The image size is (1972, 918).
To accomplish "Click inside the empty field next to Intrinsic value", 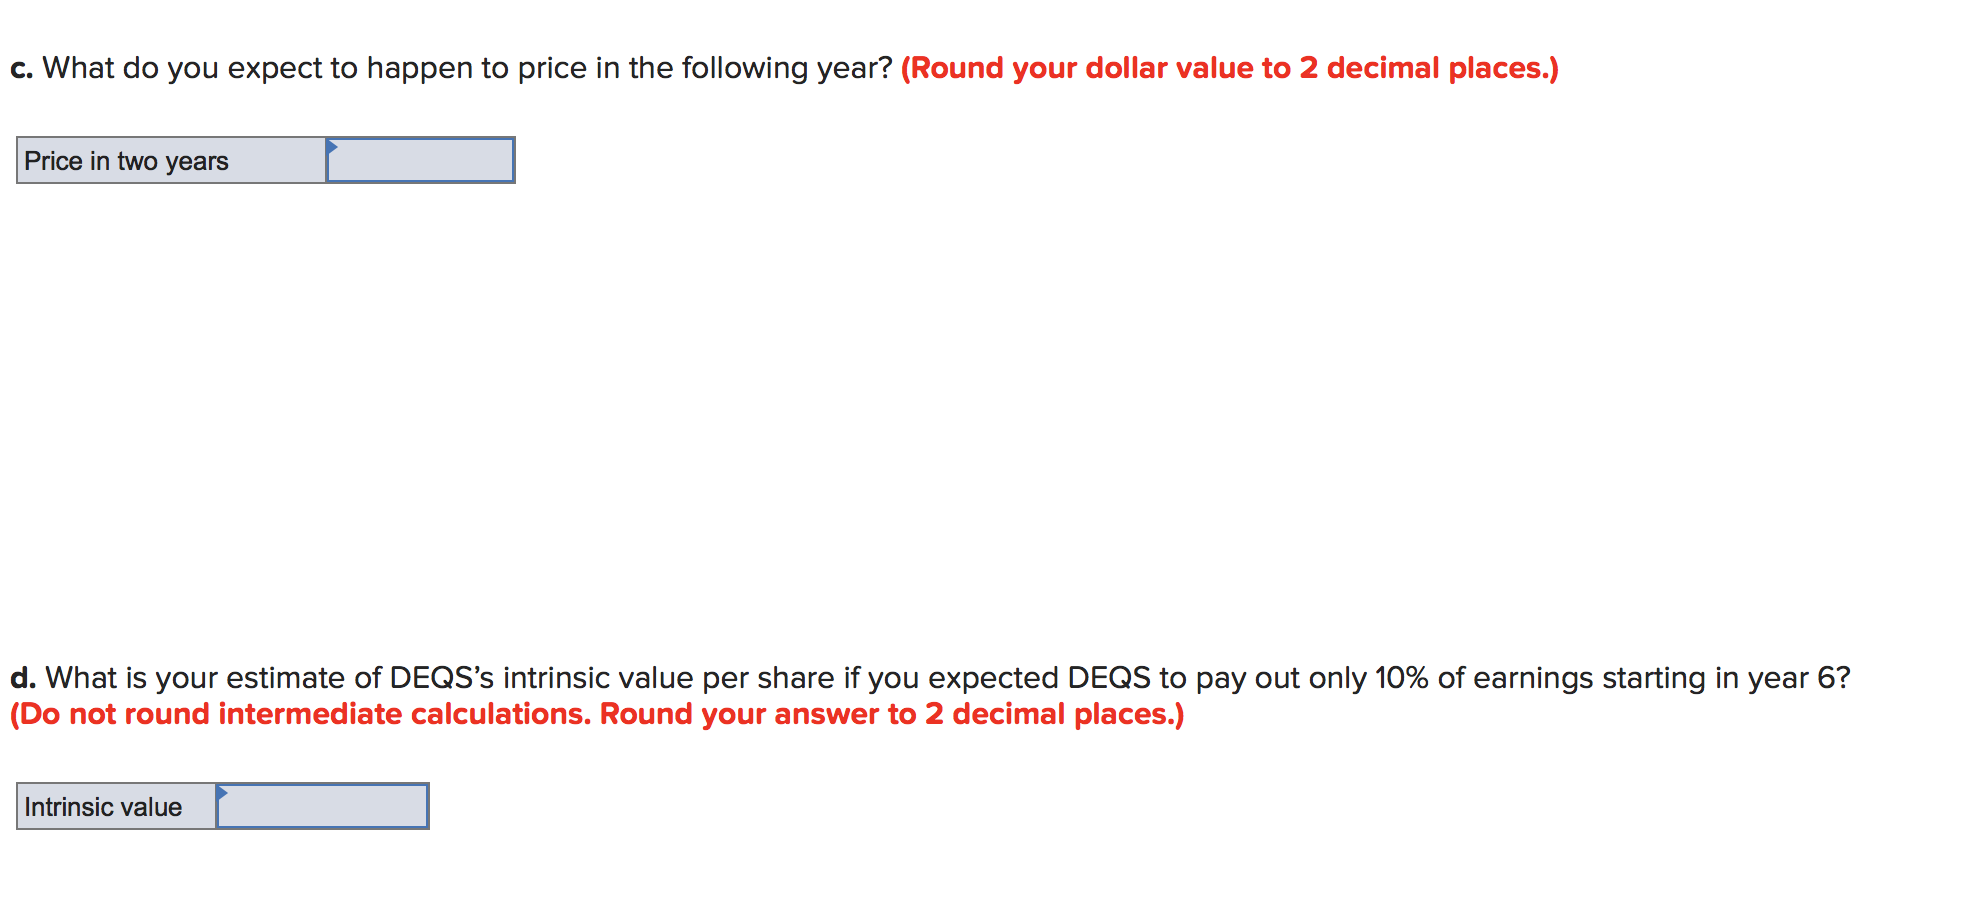I will (320, 806).
